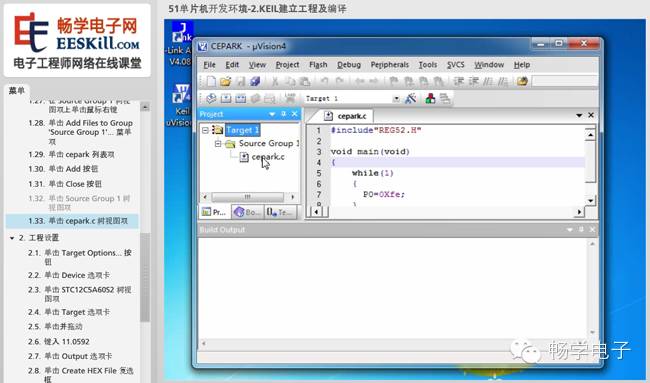This screenshot has width=650, height=383.
Task: Select Target 1 in project tree
Action: point(243,130)
